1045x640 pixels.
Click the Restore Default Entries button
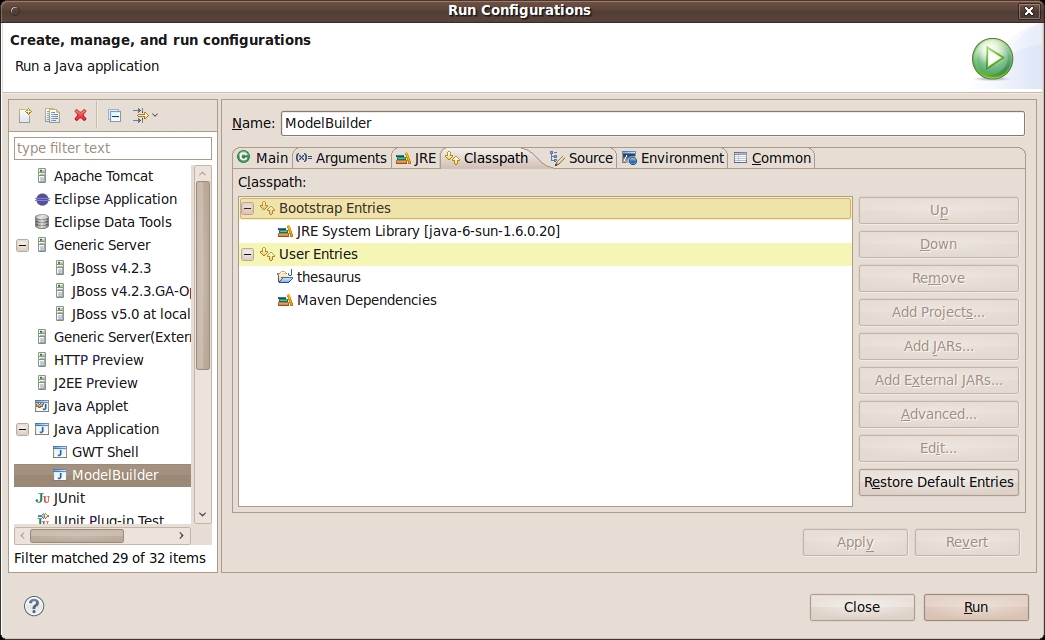click(x=938, y=482)
